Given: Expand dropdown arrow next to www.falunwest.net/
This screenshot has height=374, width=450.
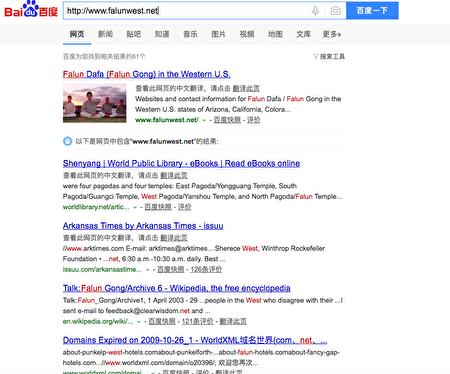Looking at the screenshot, I should pyautogui.click(x=204, y=120).
